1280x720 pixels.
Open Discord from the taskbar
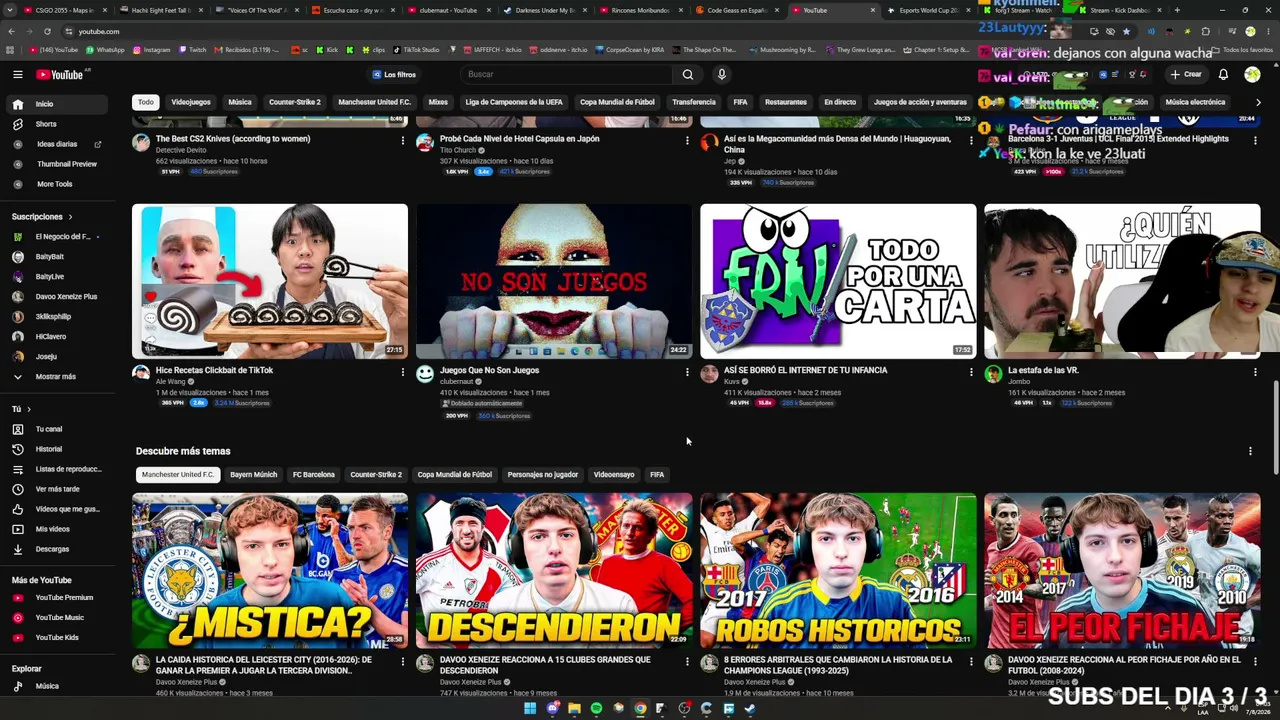[552, 709]
